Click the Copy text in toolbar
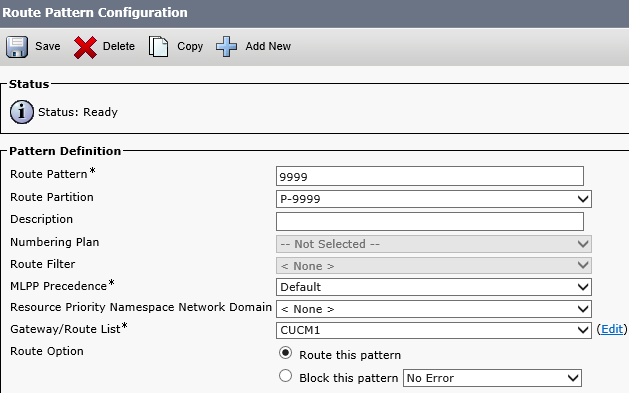The width and height of the screenshot is (629, 393). coord(190,47)
